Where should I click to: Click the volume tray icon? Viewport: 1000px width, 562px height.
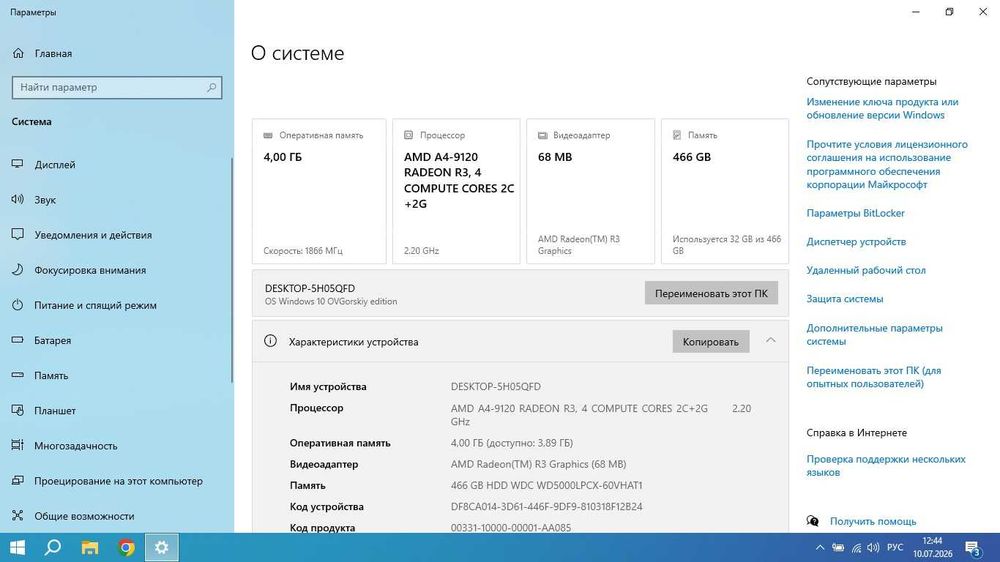point(873,547)
